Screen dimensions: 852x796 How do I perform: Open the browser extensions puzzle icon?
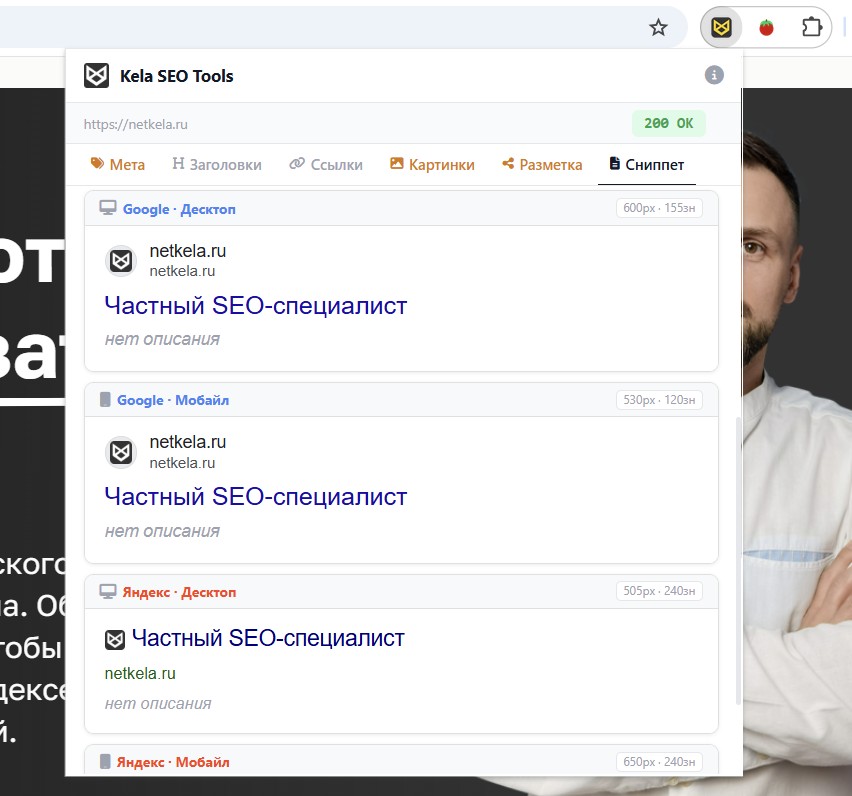point(812,27)
